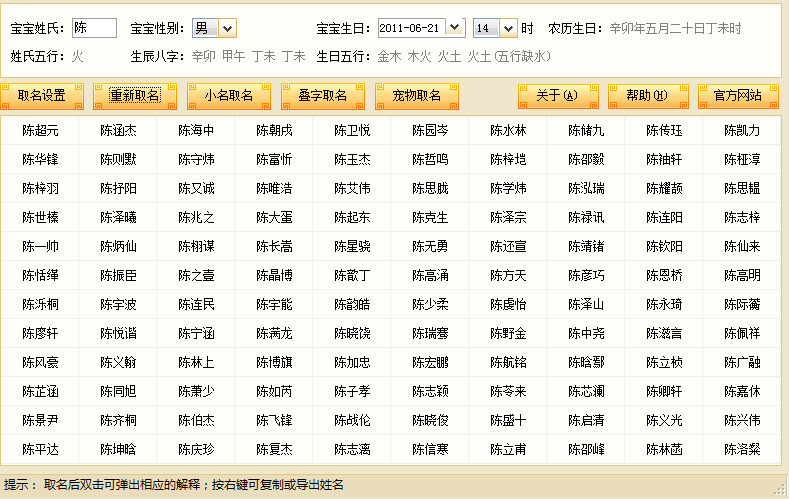Click the 宠物取名 button
789x499 pixels.
tap(417, 96)
